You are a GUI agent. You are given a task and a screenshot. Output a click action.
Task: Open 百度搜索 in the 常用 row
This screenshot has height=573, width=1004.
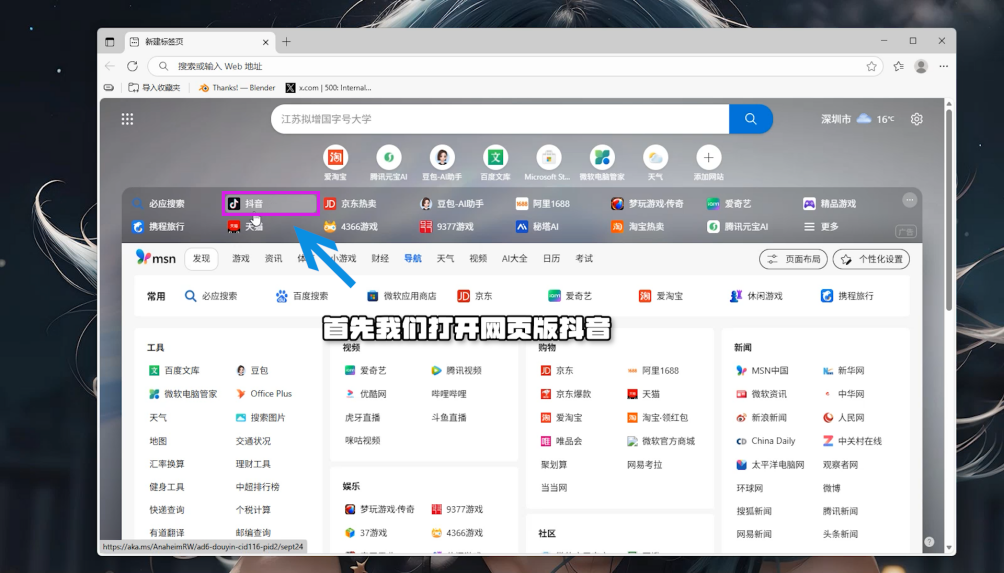pos(302,296)
